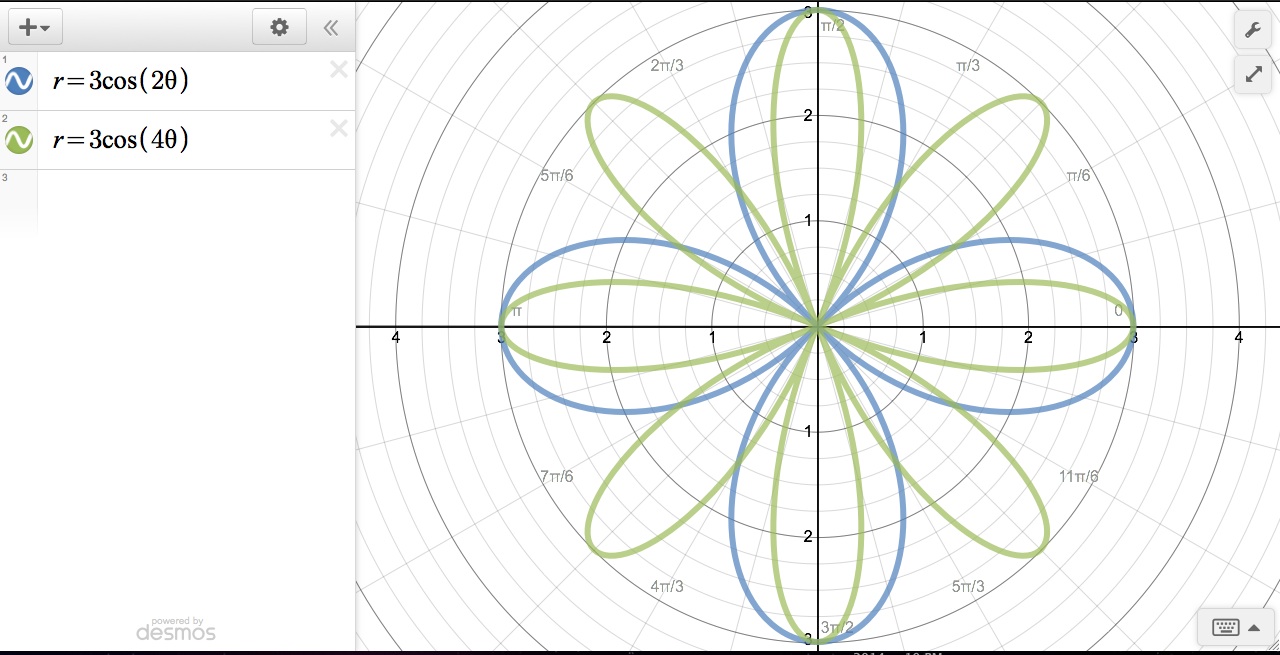This screenshot has height=655, width=1280.
Task: Click the 7π/6 angle label
Action: point(557,476)
